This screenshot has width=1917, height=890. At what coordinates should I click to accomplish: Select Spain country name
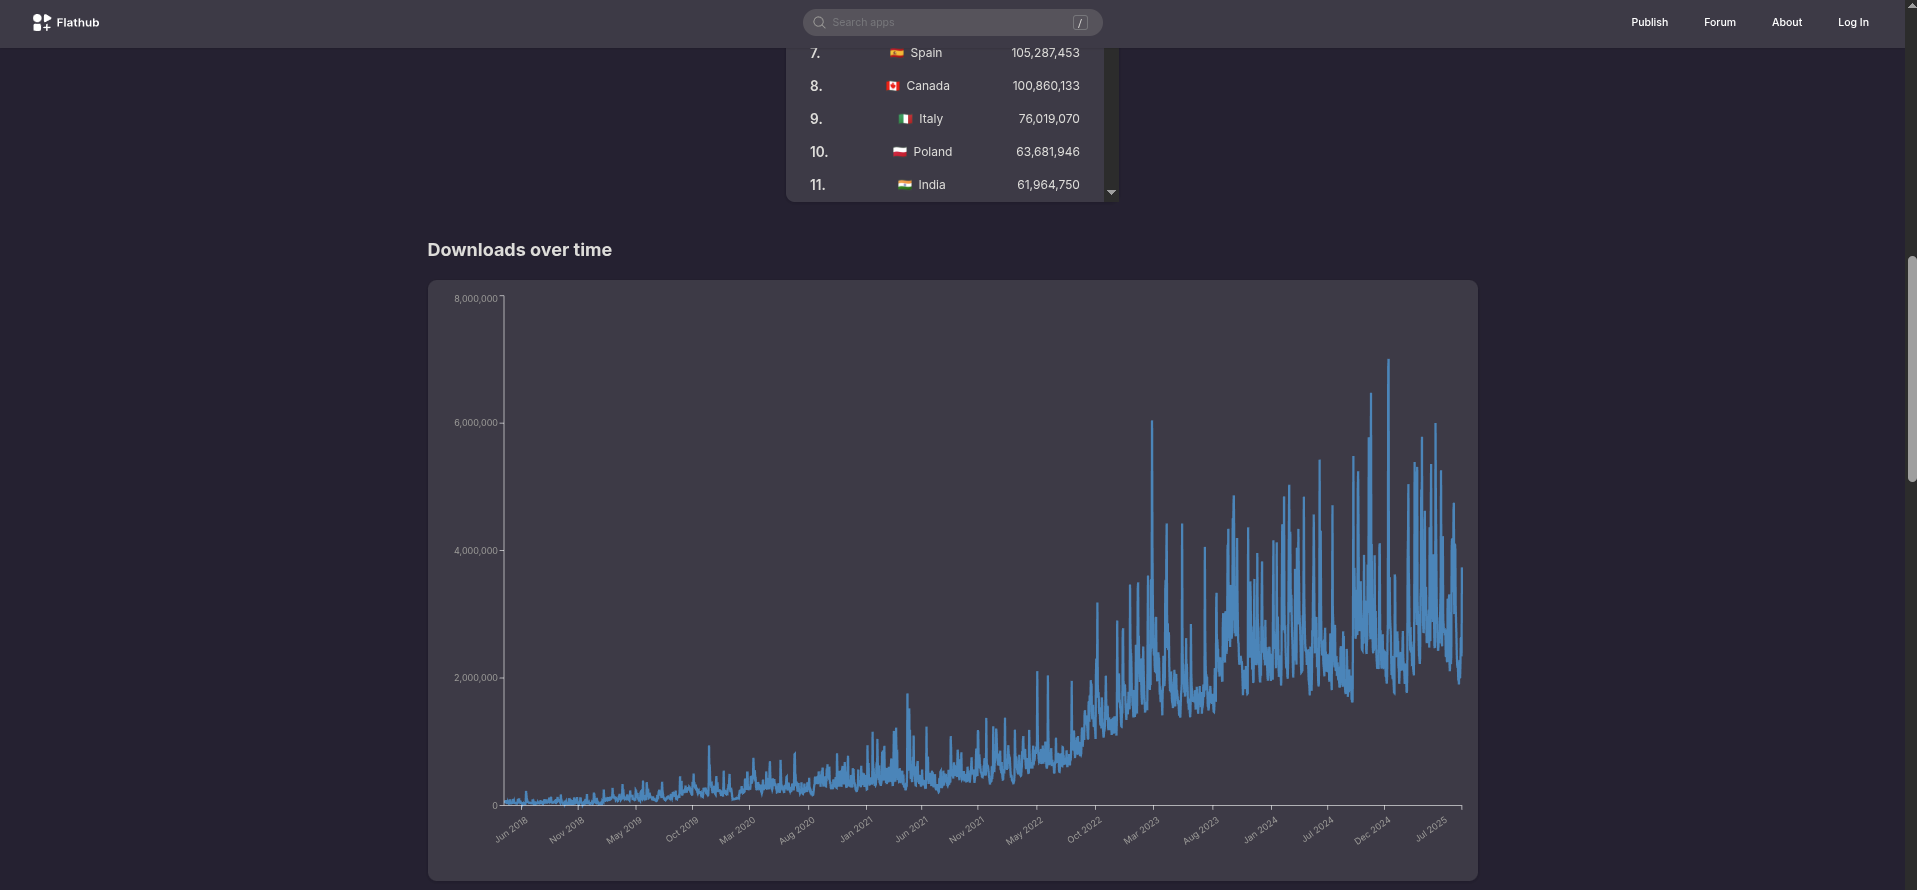(926, 53)
